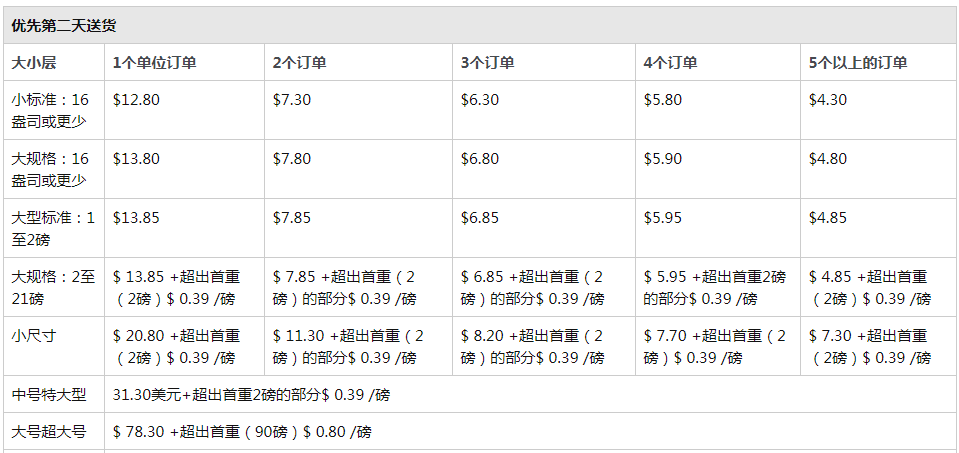Select the $7.30 cell in 2个订单 column
The height and width of the screenshot is (453, 959).
tap(292, 100)
